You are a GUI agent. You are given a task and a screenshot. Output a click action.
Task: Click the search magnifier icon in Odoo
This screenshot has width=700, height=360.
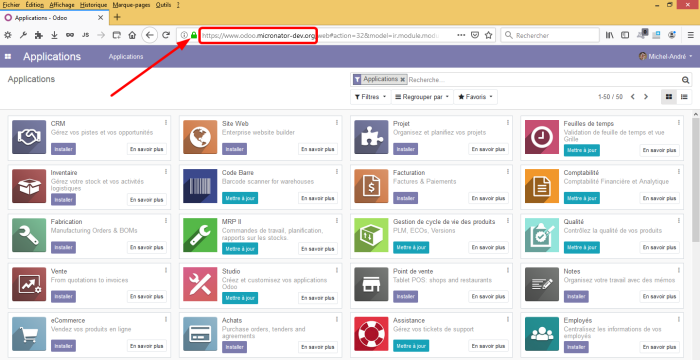685,80
